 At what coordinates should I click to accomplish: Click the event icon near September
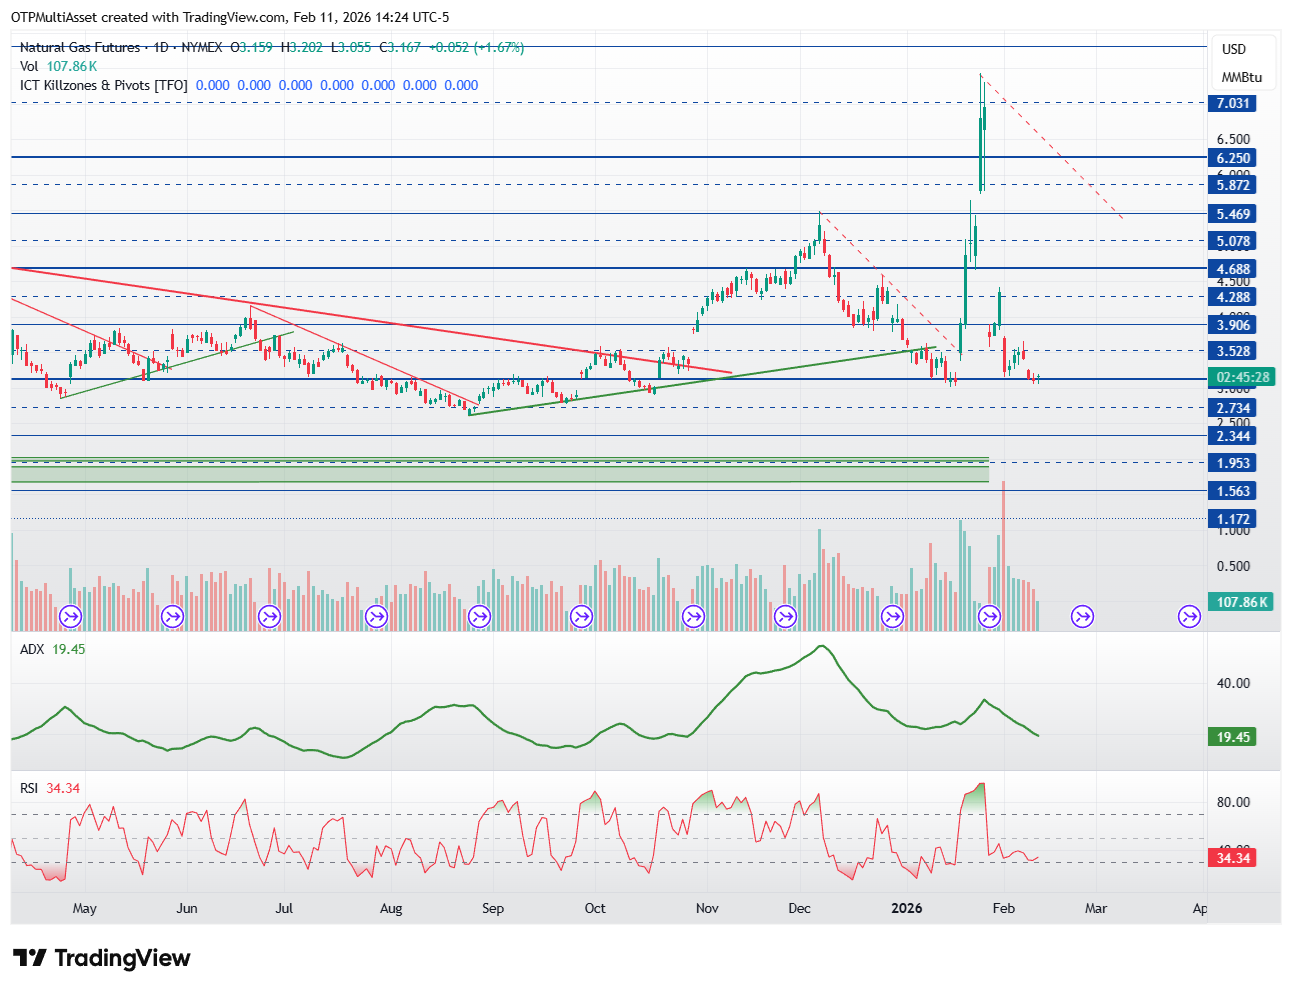[x=480, y=617]
